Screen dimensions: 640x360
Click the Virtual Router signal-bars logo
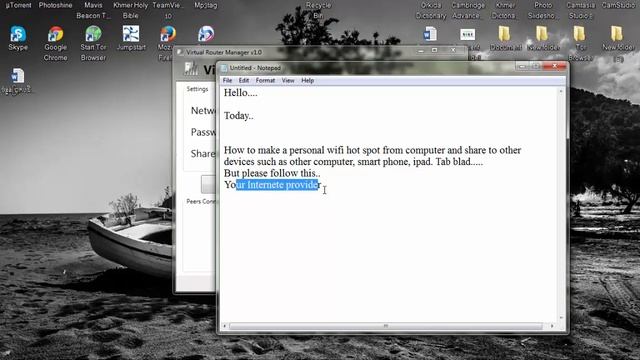(x=191, y=68)
